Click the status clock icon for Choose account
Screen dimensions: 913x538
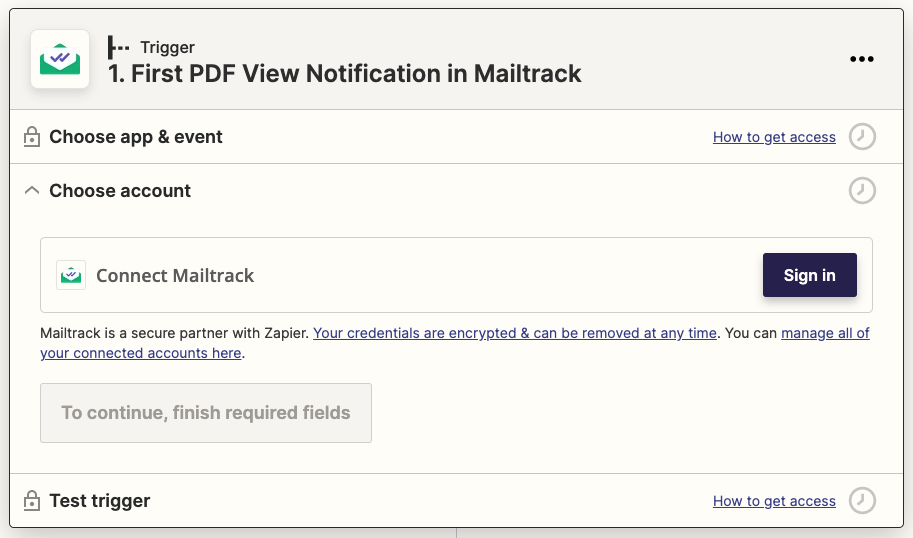pos(862,190)
